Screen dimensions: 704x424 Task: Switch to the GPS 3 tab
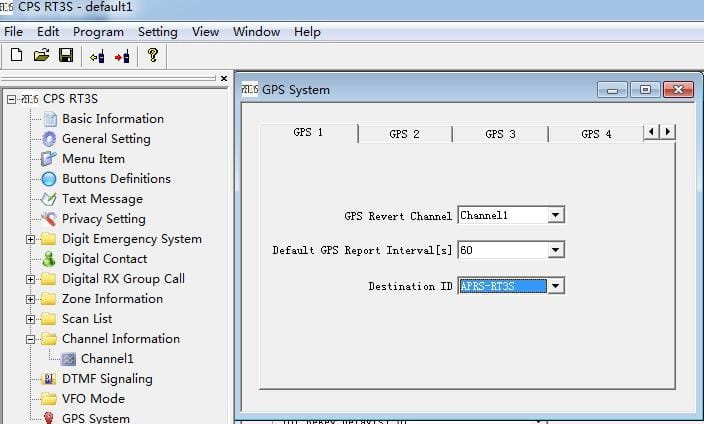click(500, 134)
